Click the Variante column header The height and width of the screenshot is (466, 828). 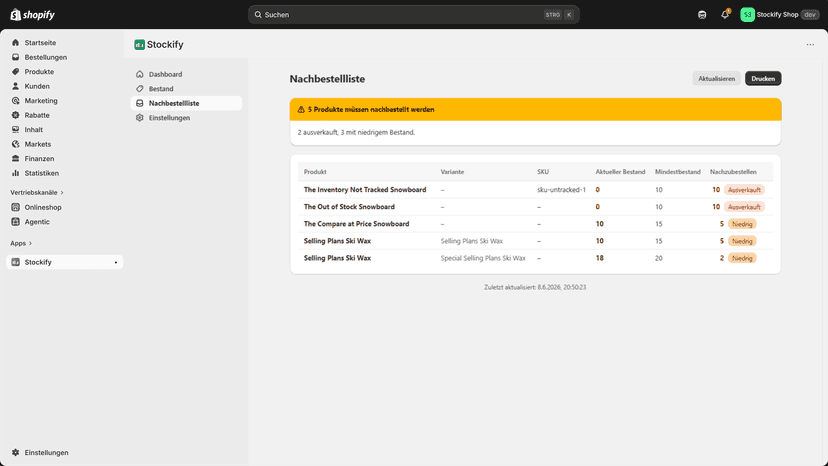coord(453,172)
